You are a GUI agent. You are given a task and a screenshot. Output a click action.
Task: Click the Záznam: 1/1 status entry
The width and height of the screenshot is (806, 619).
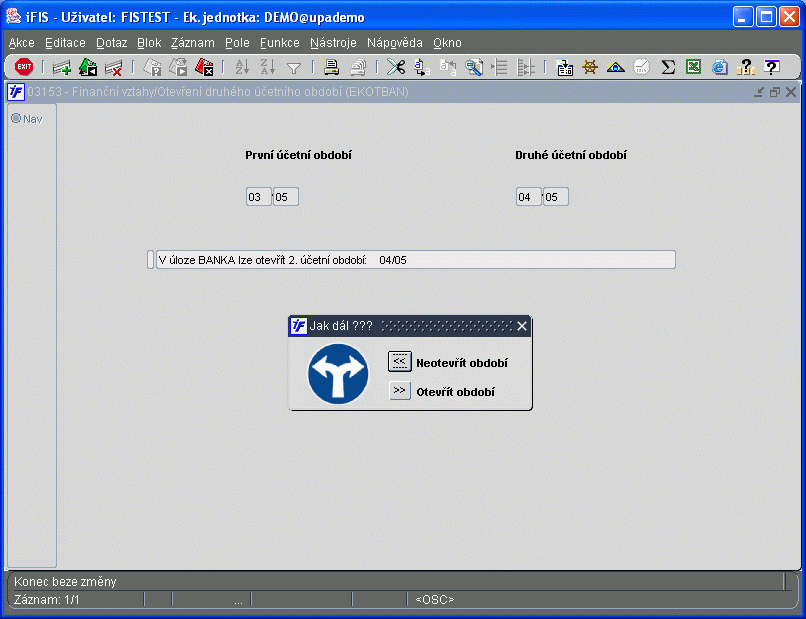(46, 599)
